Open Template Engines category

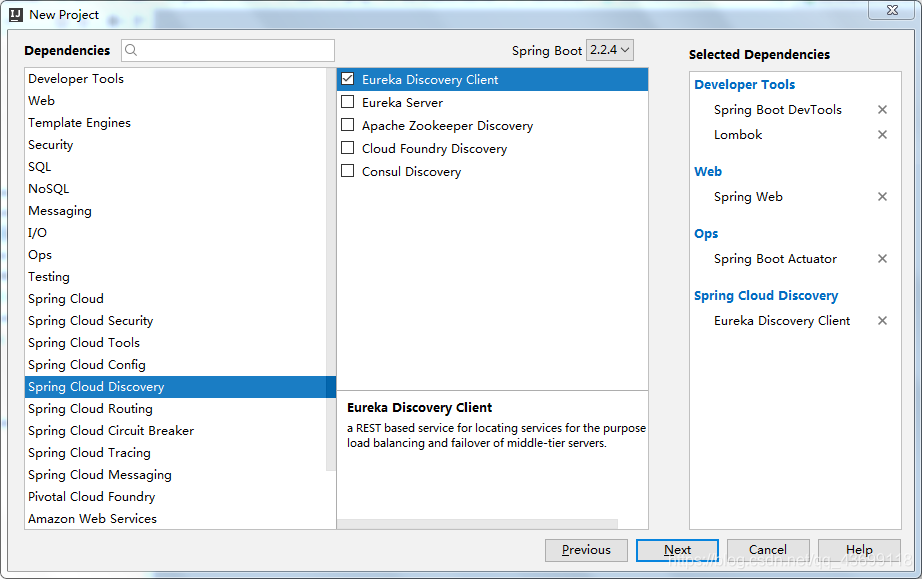click(176, 123)
